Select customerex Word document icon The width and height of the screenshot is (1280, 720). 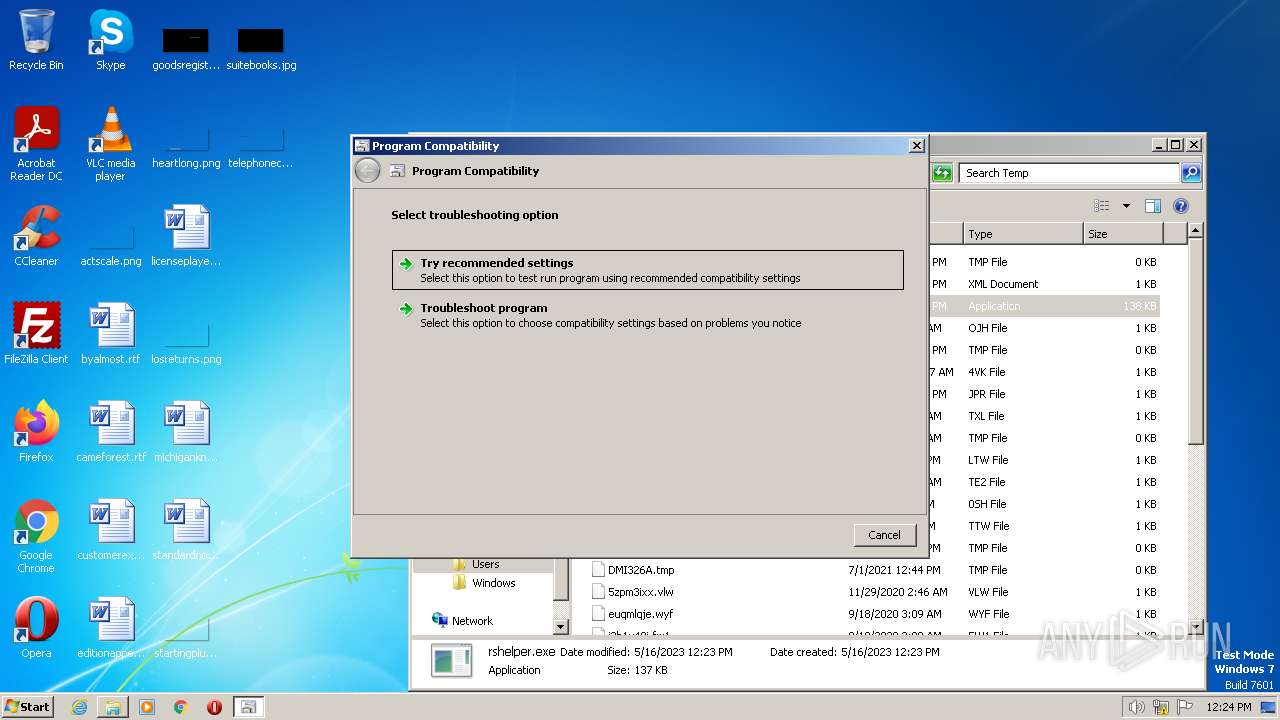click(x=110, y=530)
